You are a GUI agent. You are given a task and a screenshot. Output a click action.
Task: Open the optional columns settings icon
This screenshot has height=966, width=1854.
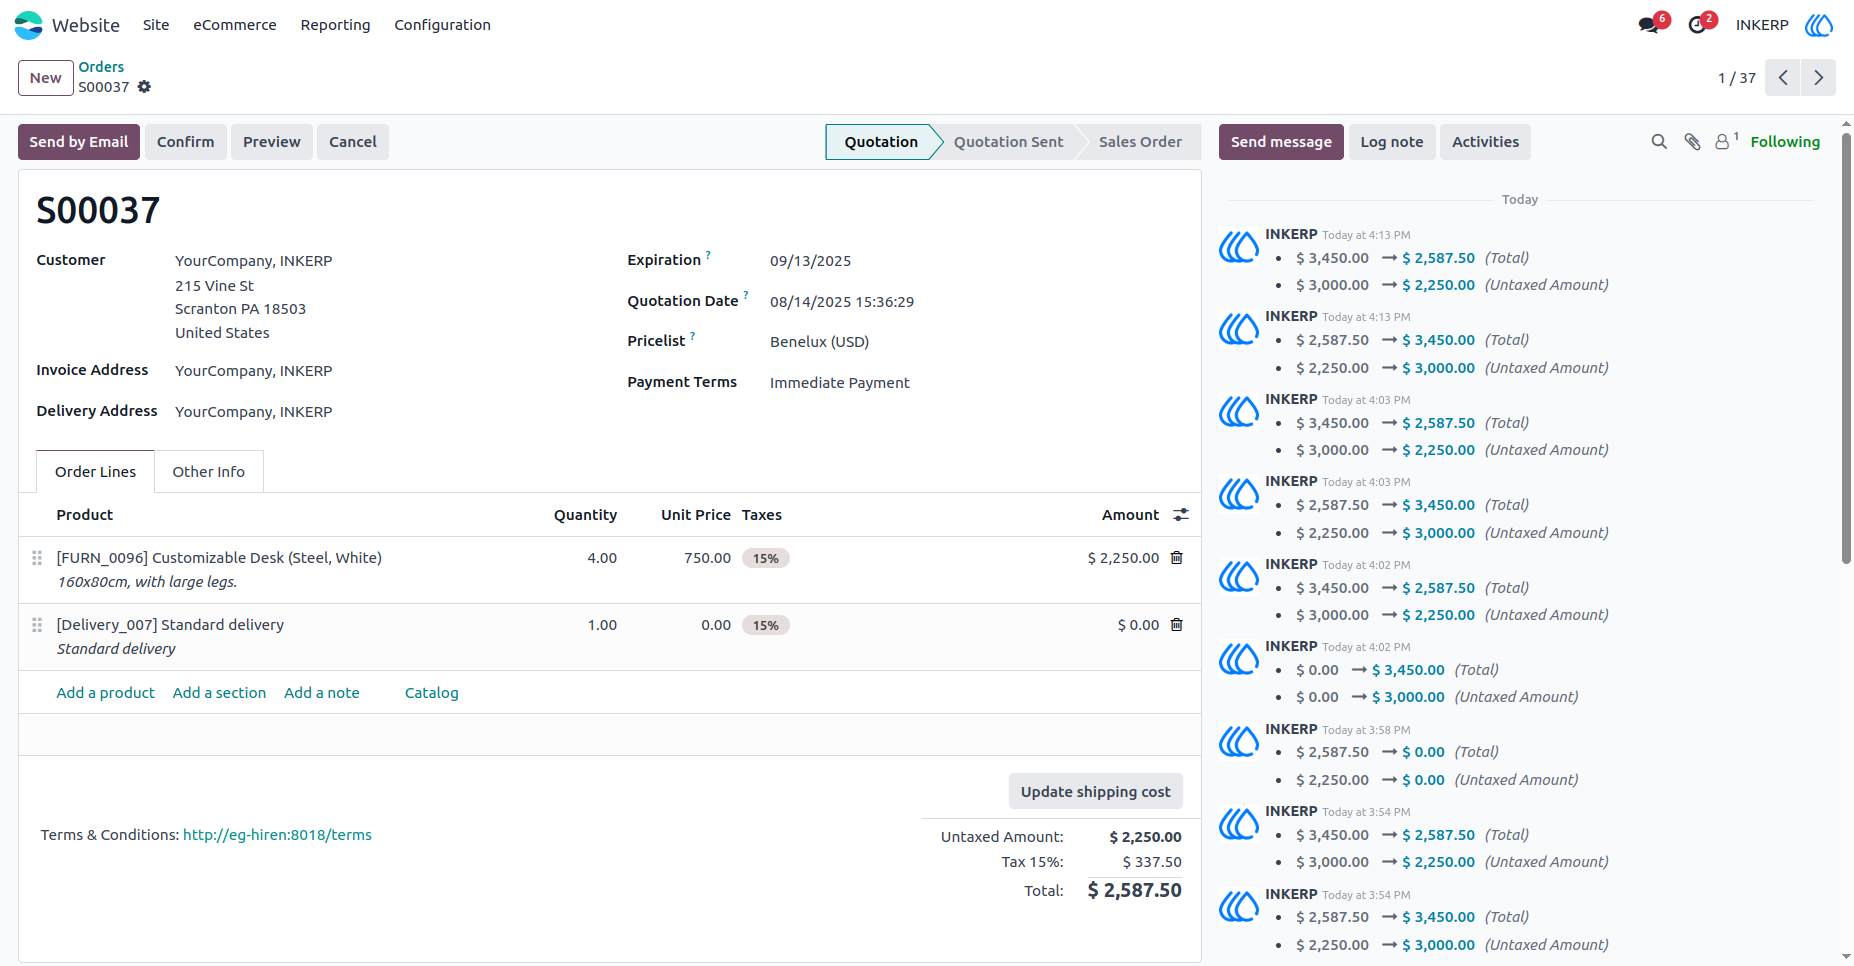[x=1181, y=515]
